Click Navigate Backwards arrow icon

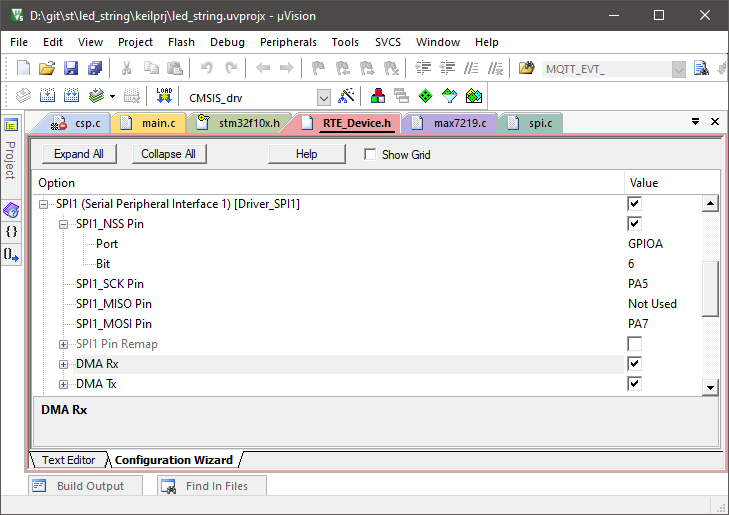(263, 68)
